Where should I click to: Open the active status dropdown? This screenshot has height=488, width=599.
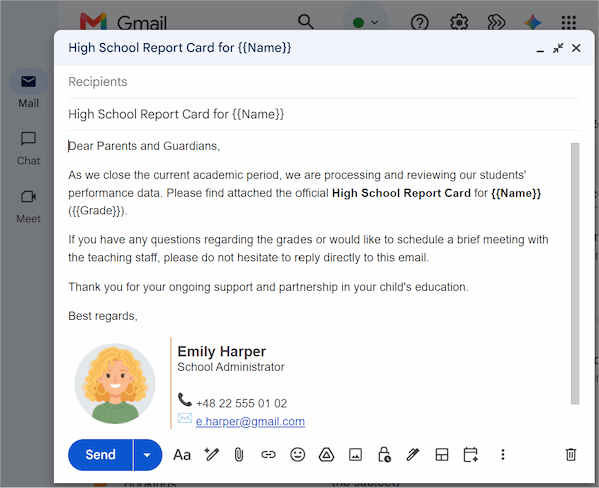[x=365, y=23]
